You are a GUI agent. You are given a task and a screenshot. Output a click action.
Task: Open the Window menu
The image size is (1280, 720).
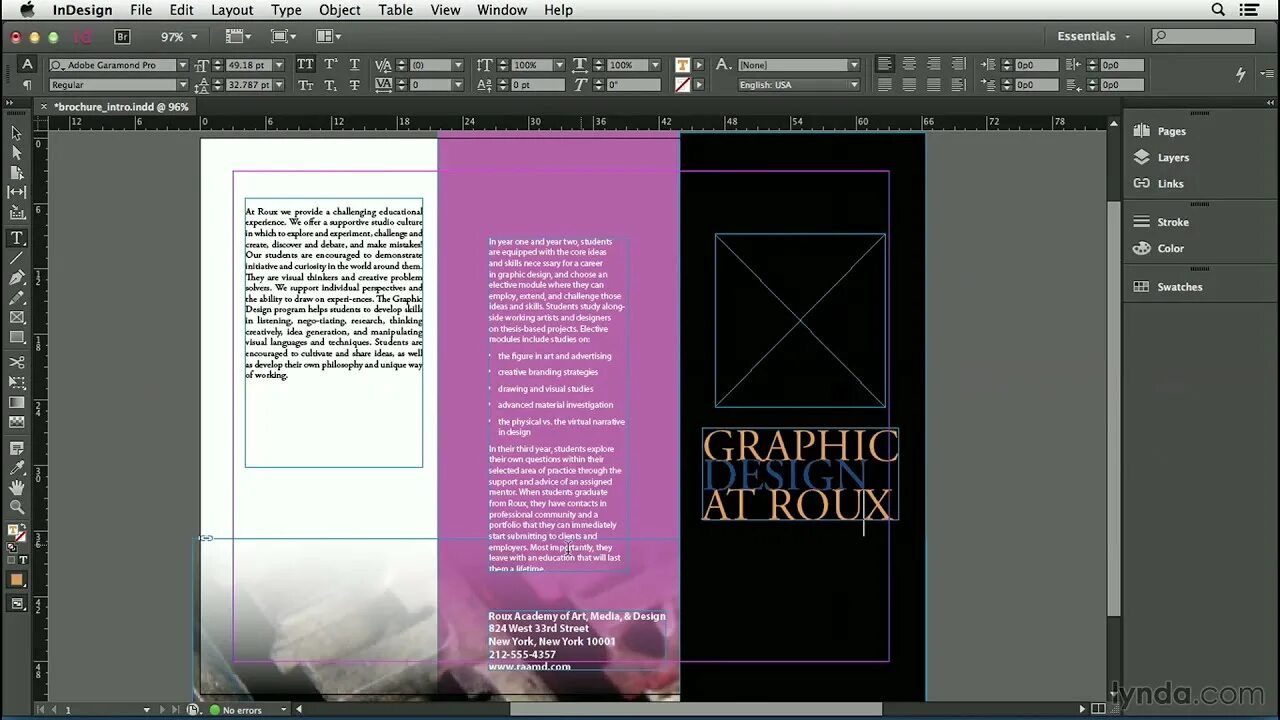[x=501, y=10]
